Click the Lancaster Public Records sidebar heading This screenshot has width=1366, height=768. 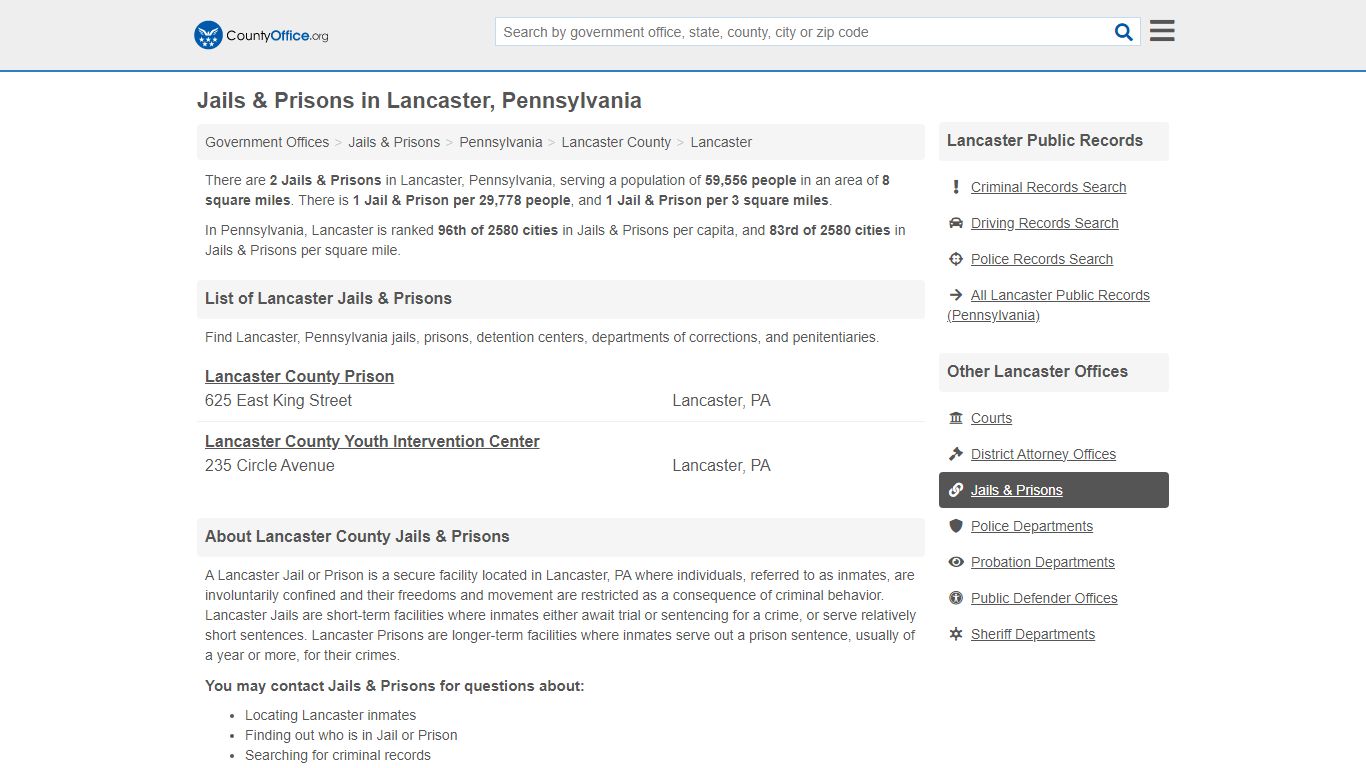pyautogui.click(x=1045, y=140)
